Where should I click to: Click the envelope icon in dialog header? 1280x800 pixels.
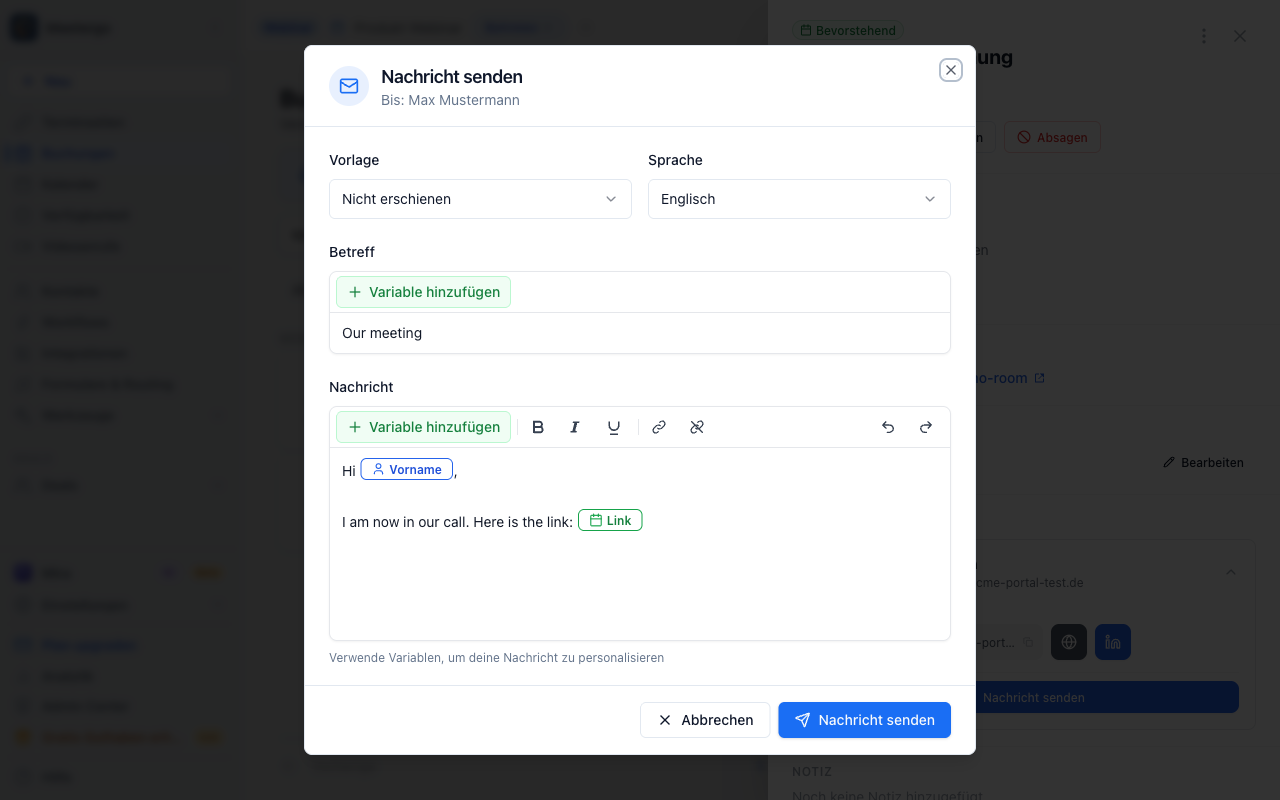349,86
